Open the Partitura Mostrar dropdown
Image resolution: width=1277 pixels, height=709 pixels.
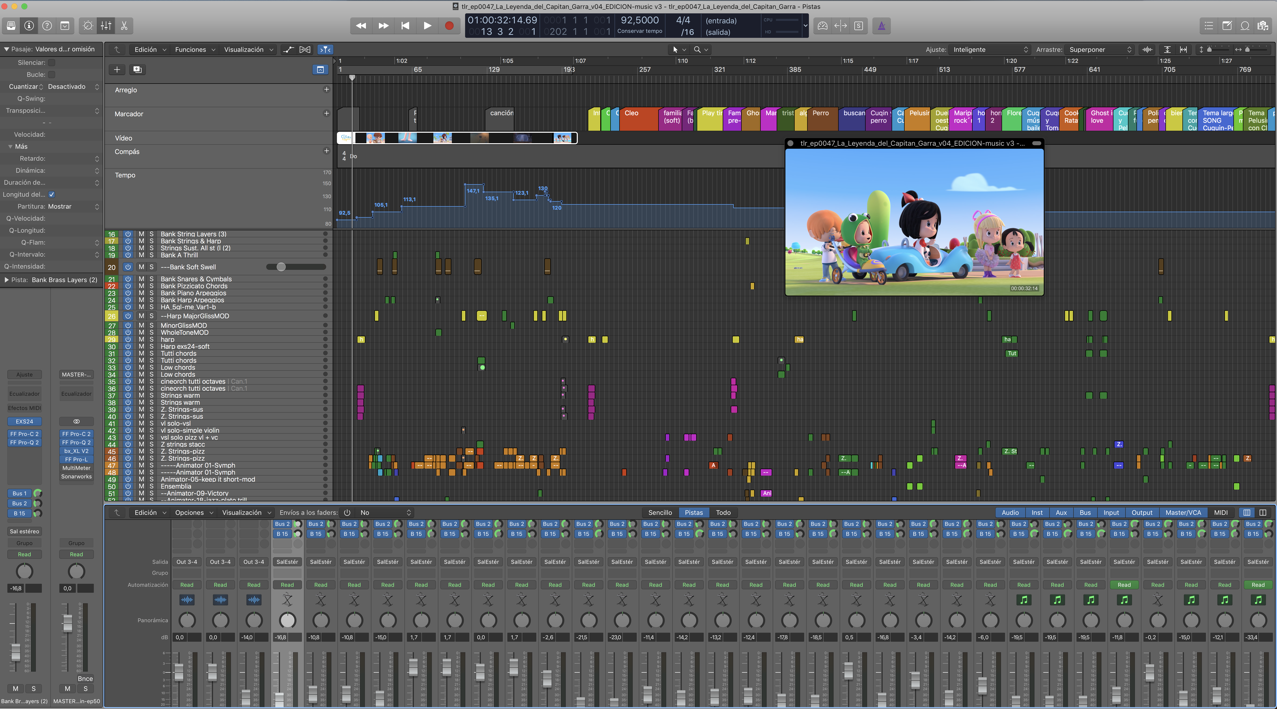pyautogui.click(x=73, y=207)
